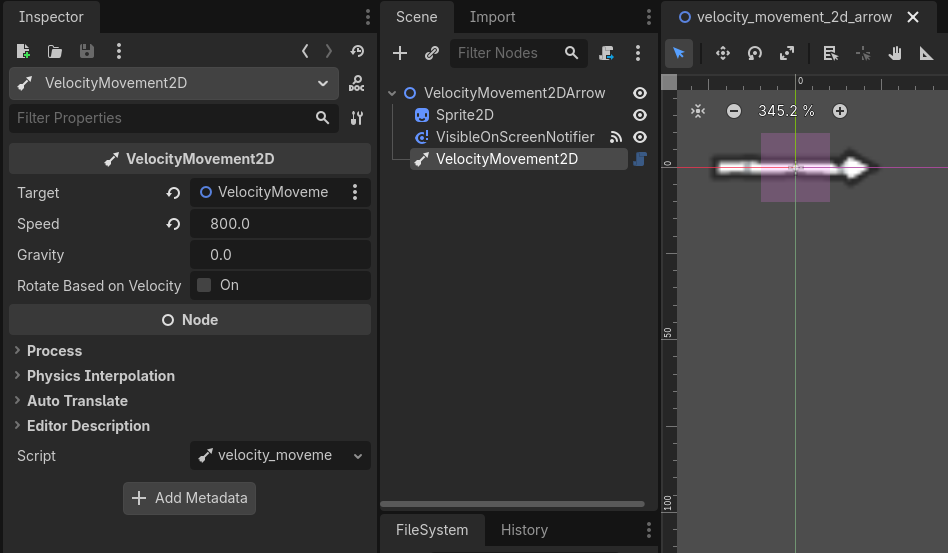The image size is (948, 553).
Task: Focus the Filter Nodes search field
Action: click(x=518, y=53)
